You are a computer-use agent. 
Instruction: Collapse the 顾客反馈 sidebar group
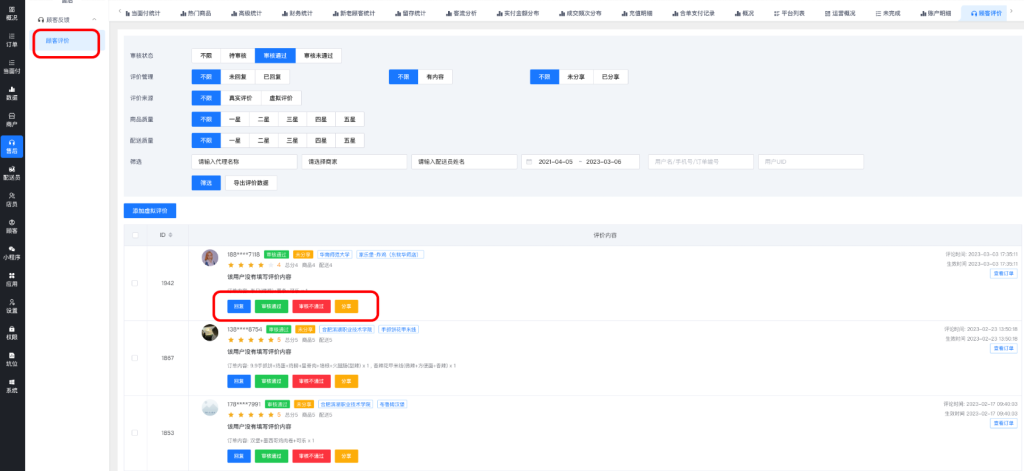93,19
